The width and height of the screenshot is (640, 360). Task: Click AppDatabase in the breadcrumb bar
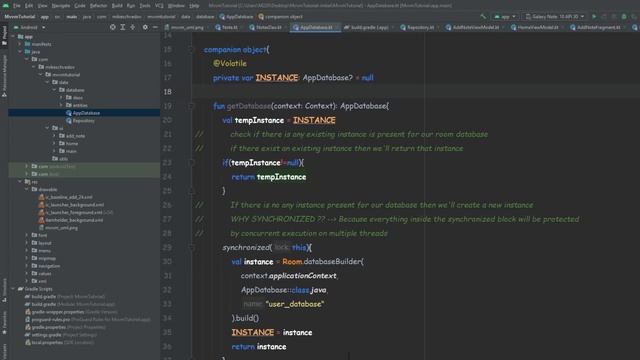[236, 17]
